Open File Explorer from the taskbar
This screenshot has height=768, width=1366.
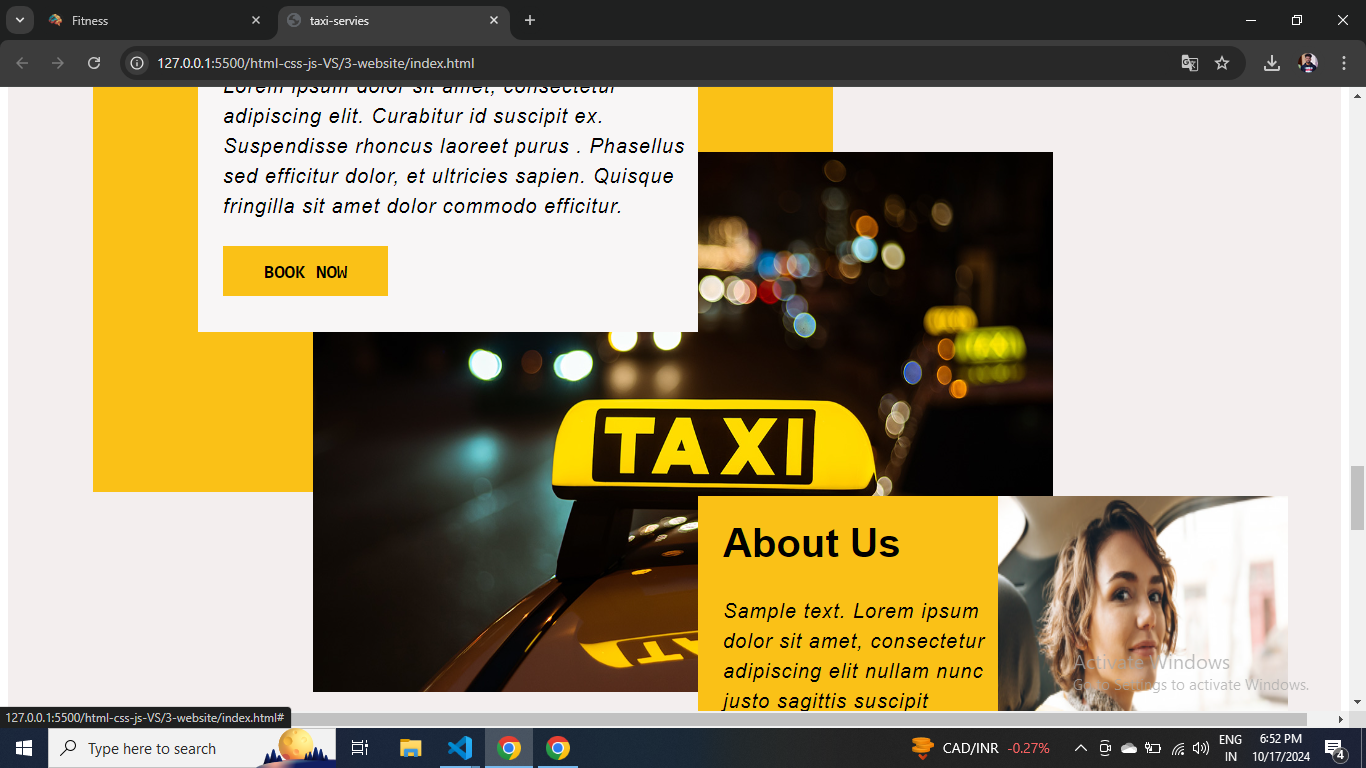pos(411,748)
